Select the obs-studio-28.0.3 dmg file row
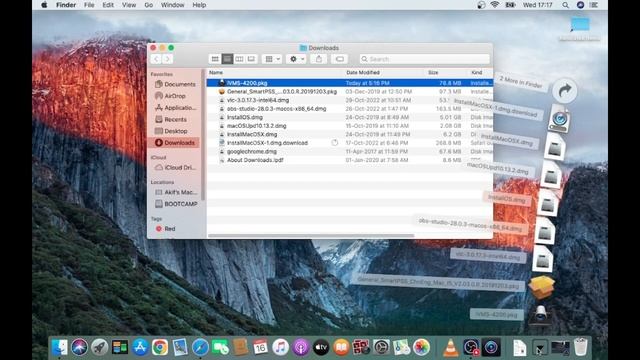This screenshot has height=360, width=640. tap(350, 109)
